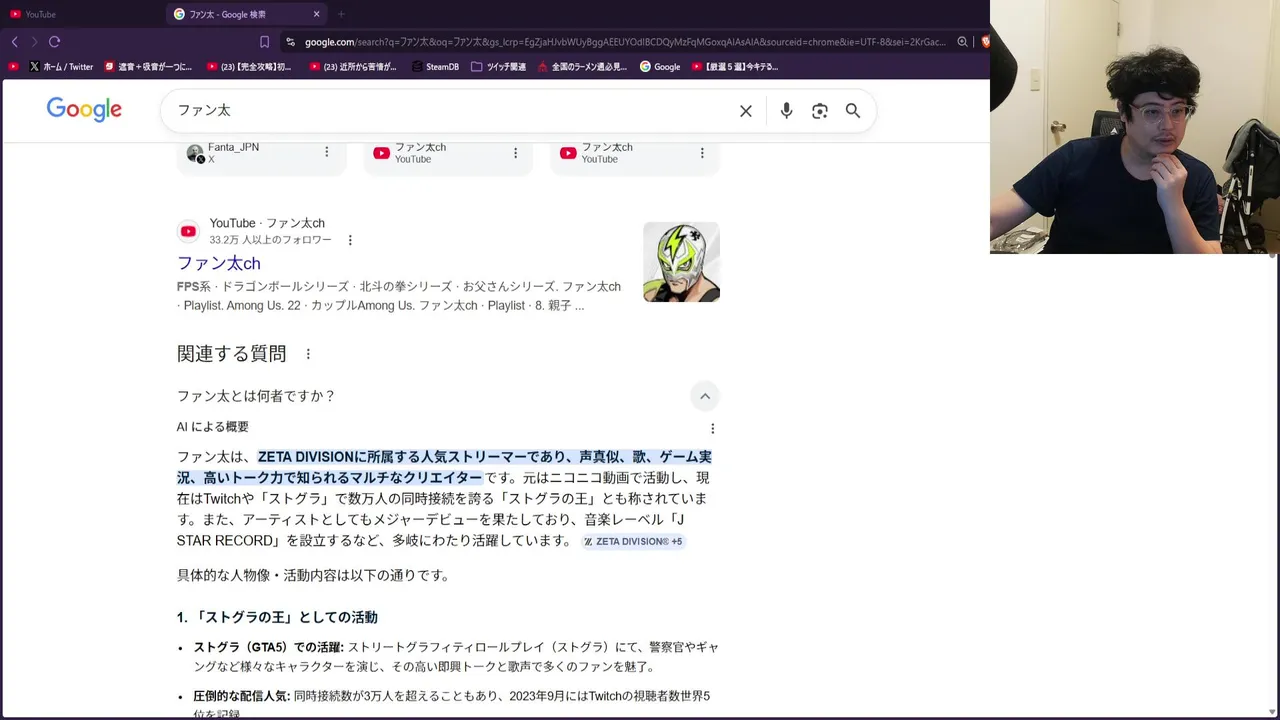Search by image with the camera icon
This screenshot has width=1280, height=720.
[820, 111]
